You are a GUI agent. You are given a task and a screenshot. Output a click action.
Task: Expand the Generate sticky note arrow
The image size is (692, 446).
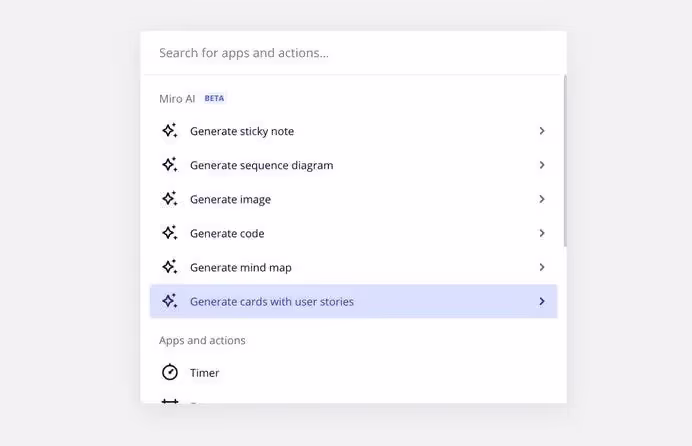click(x=541, y=131)
